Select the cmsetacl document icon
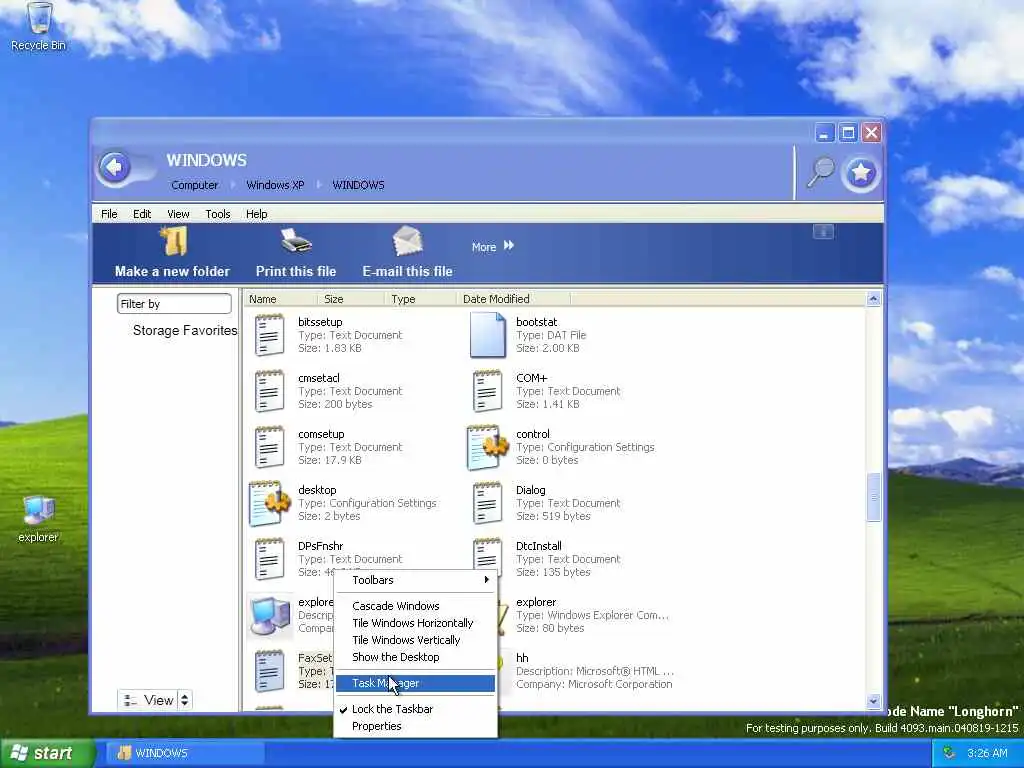This screenshot has height=768, width=1024. pyautogui.click(x=269, y=391)
